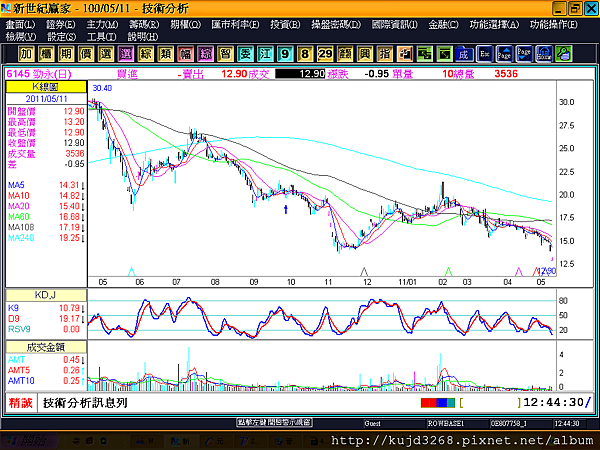This screenshot has width=600, height=450.
Task: Click the 類 category toolbar icon
Action: [x=165, y=54]
